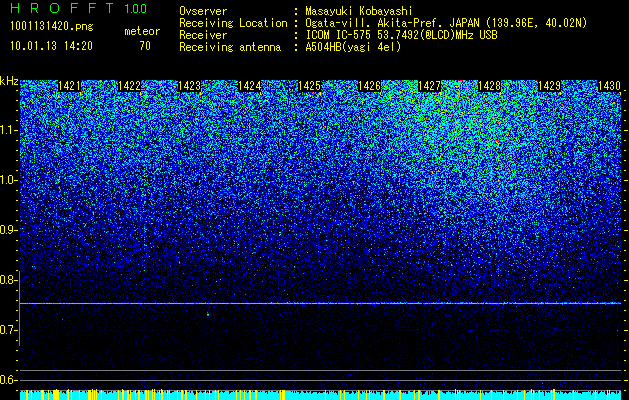Click the 1429 time marker
The height and width of the screenshot is (400, 629).
549,86
